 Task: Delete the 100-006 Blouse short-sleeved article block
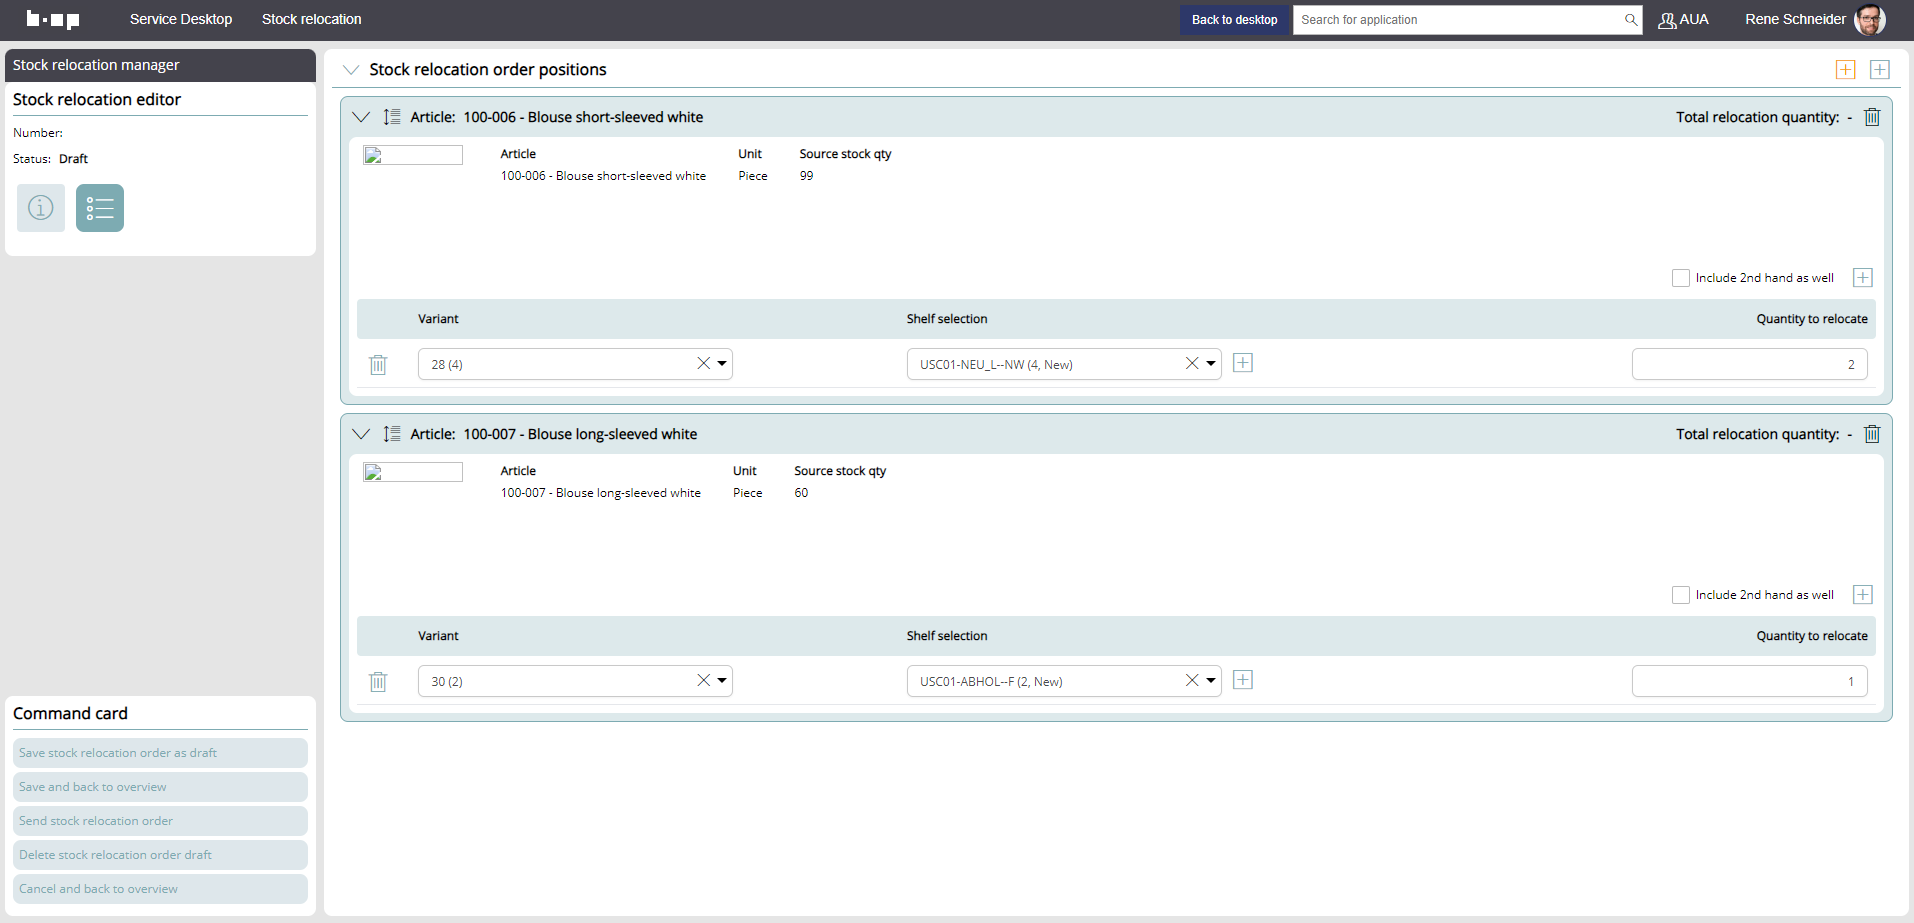[1872, 117]
